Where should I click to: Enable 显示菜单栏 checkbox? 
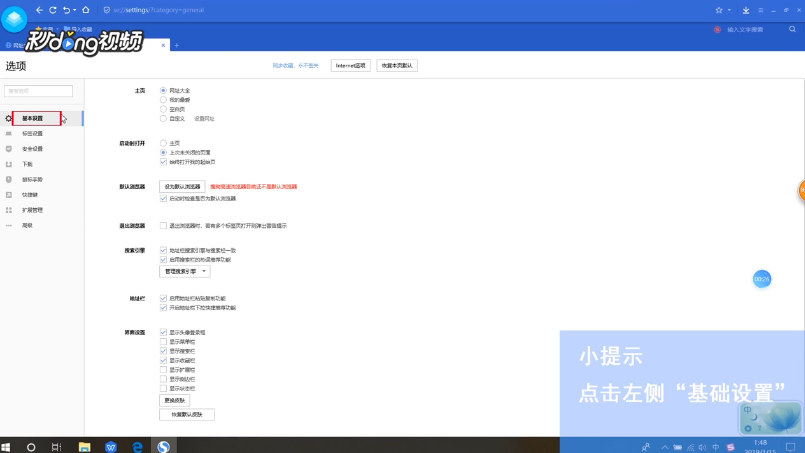[163, 342]
